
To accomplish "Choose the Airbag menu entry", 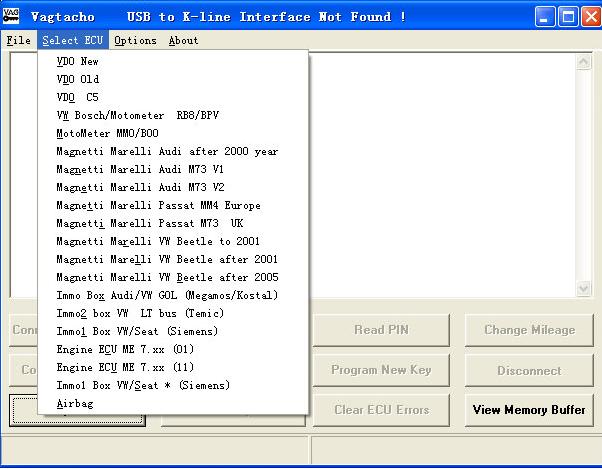I will point(173,404).
